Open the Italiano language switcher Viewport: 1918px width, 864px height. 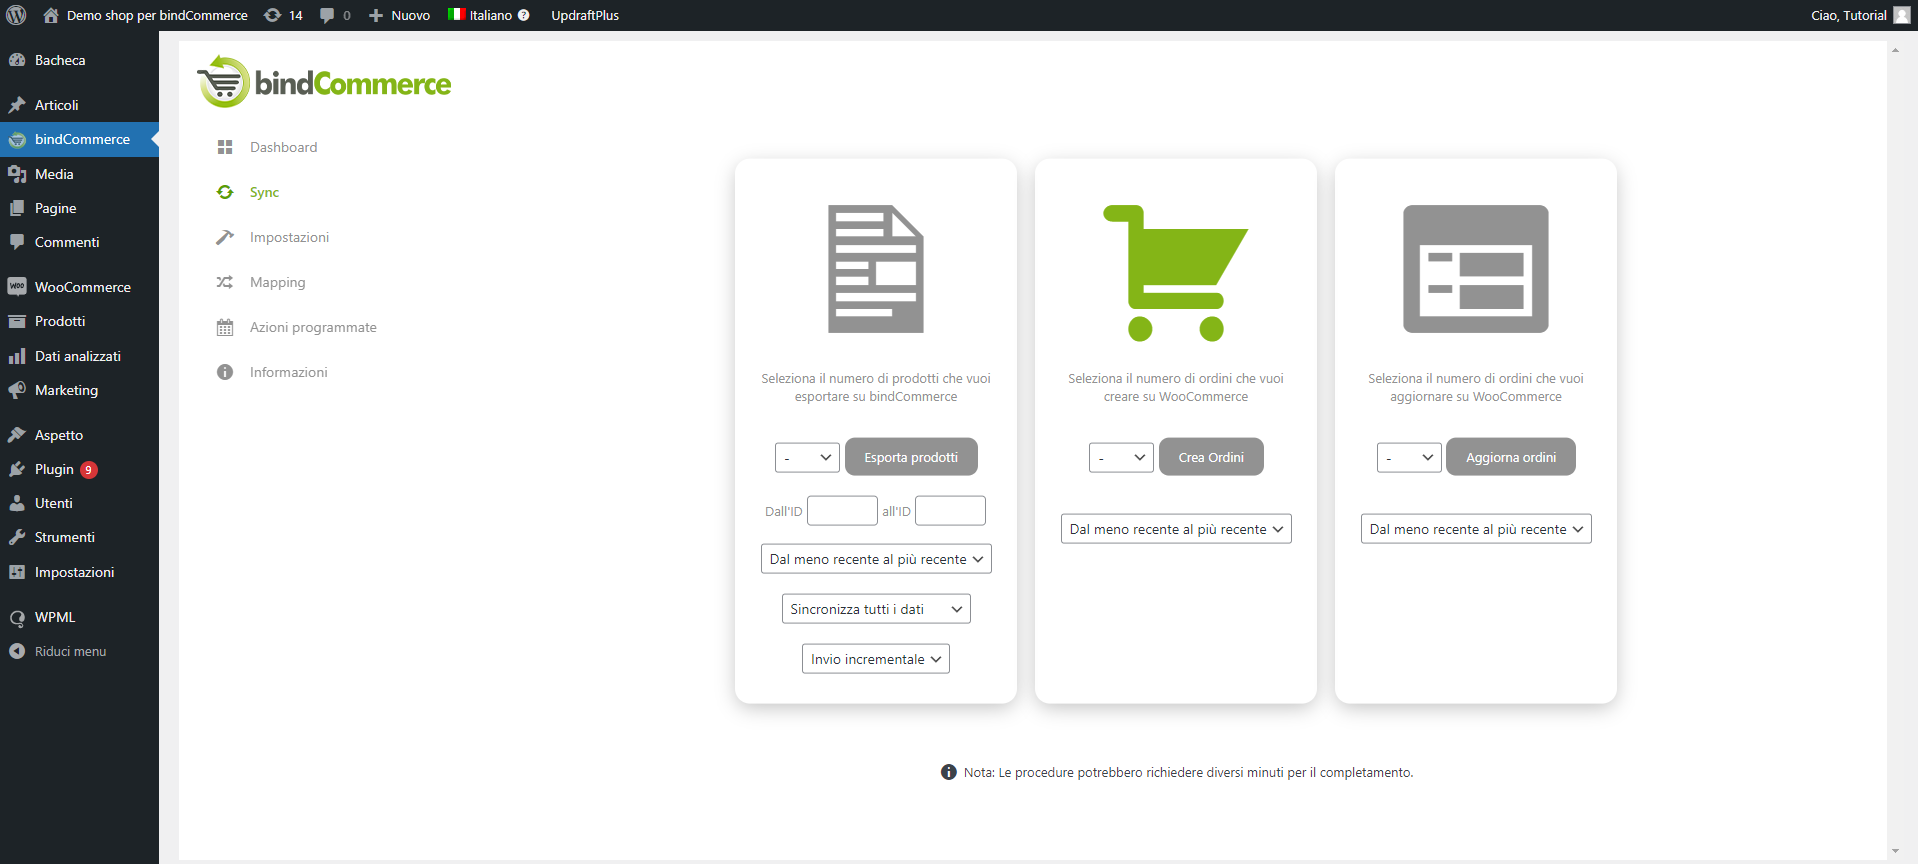pyautogui.click(x=488, y=15)
